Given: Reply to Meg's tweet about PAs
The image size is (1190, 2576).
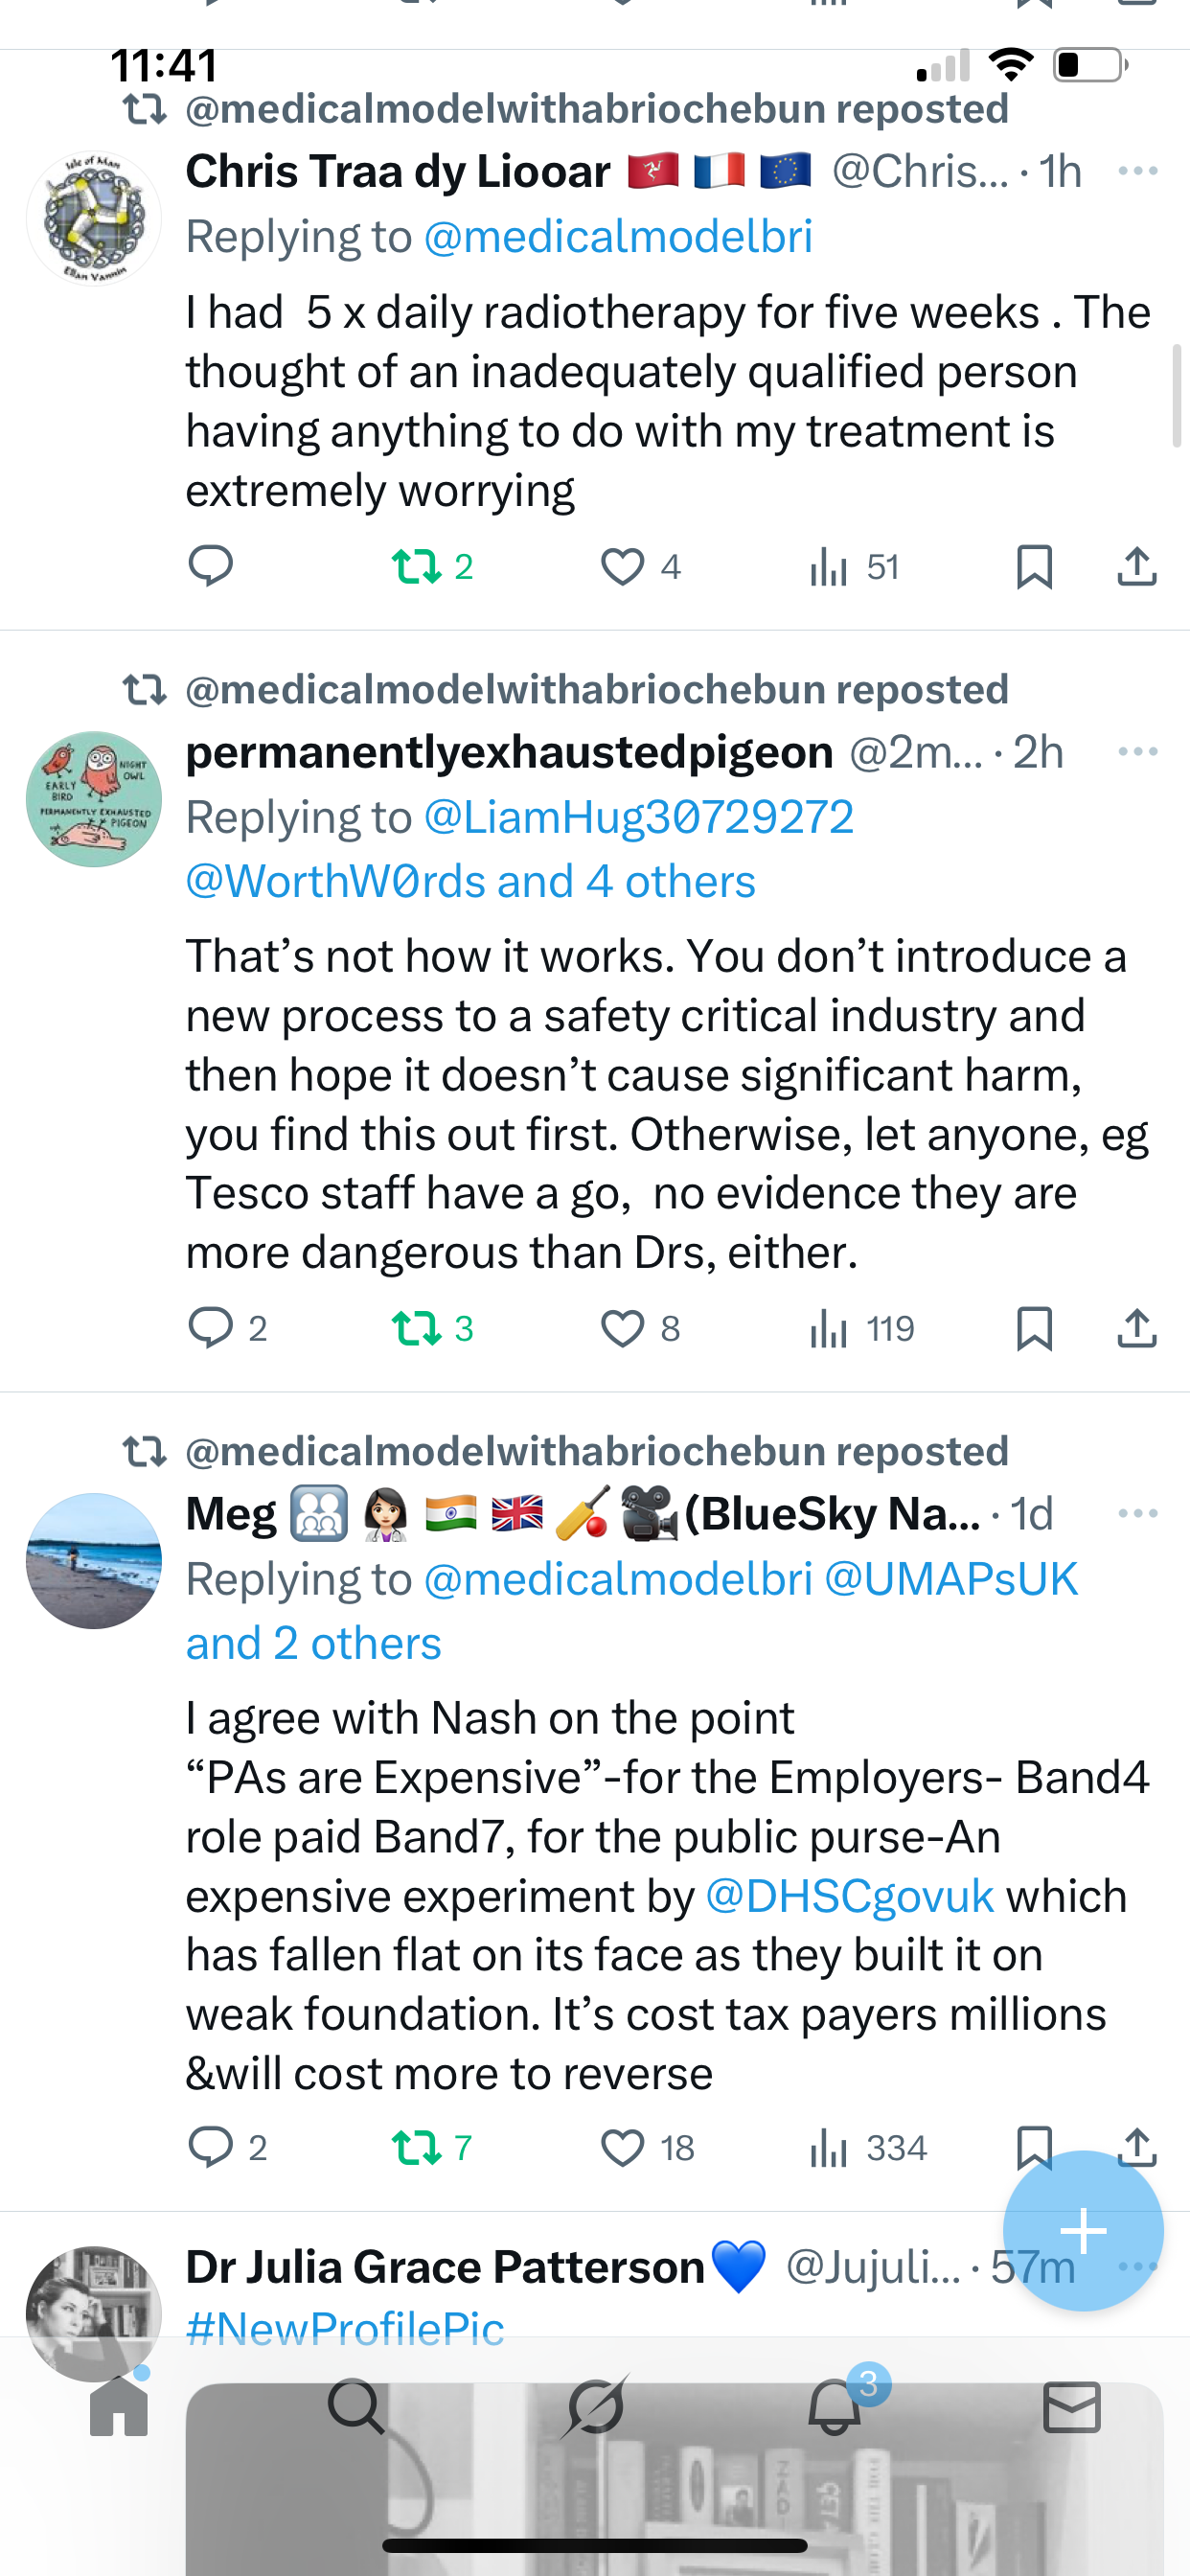Looking at the screenshot, I should pyautogui.click(x=211, y=2147).
